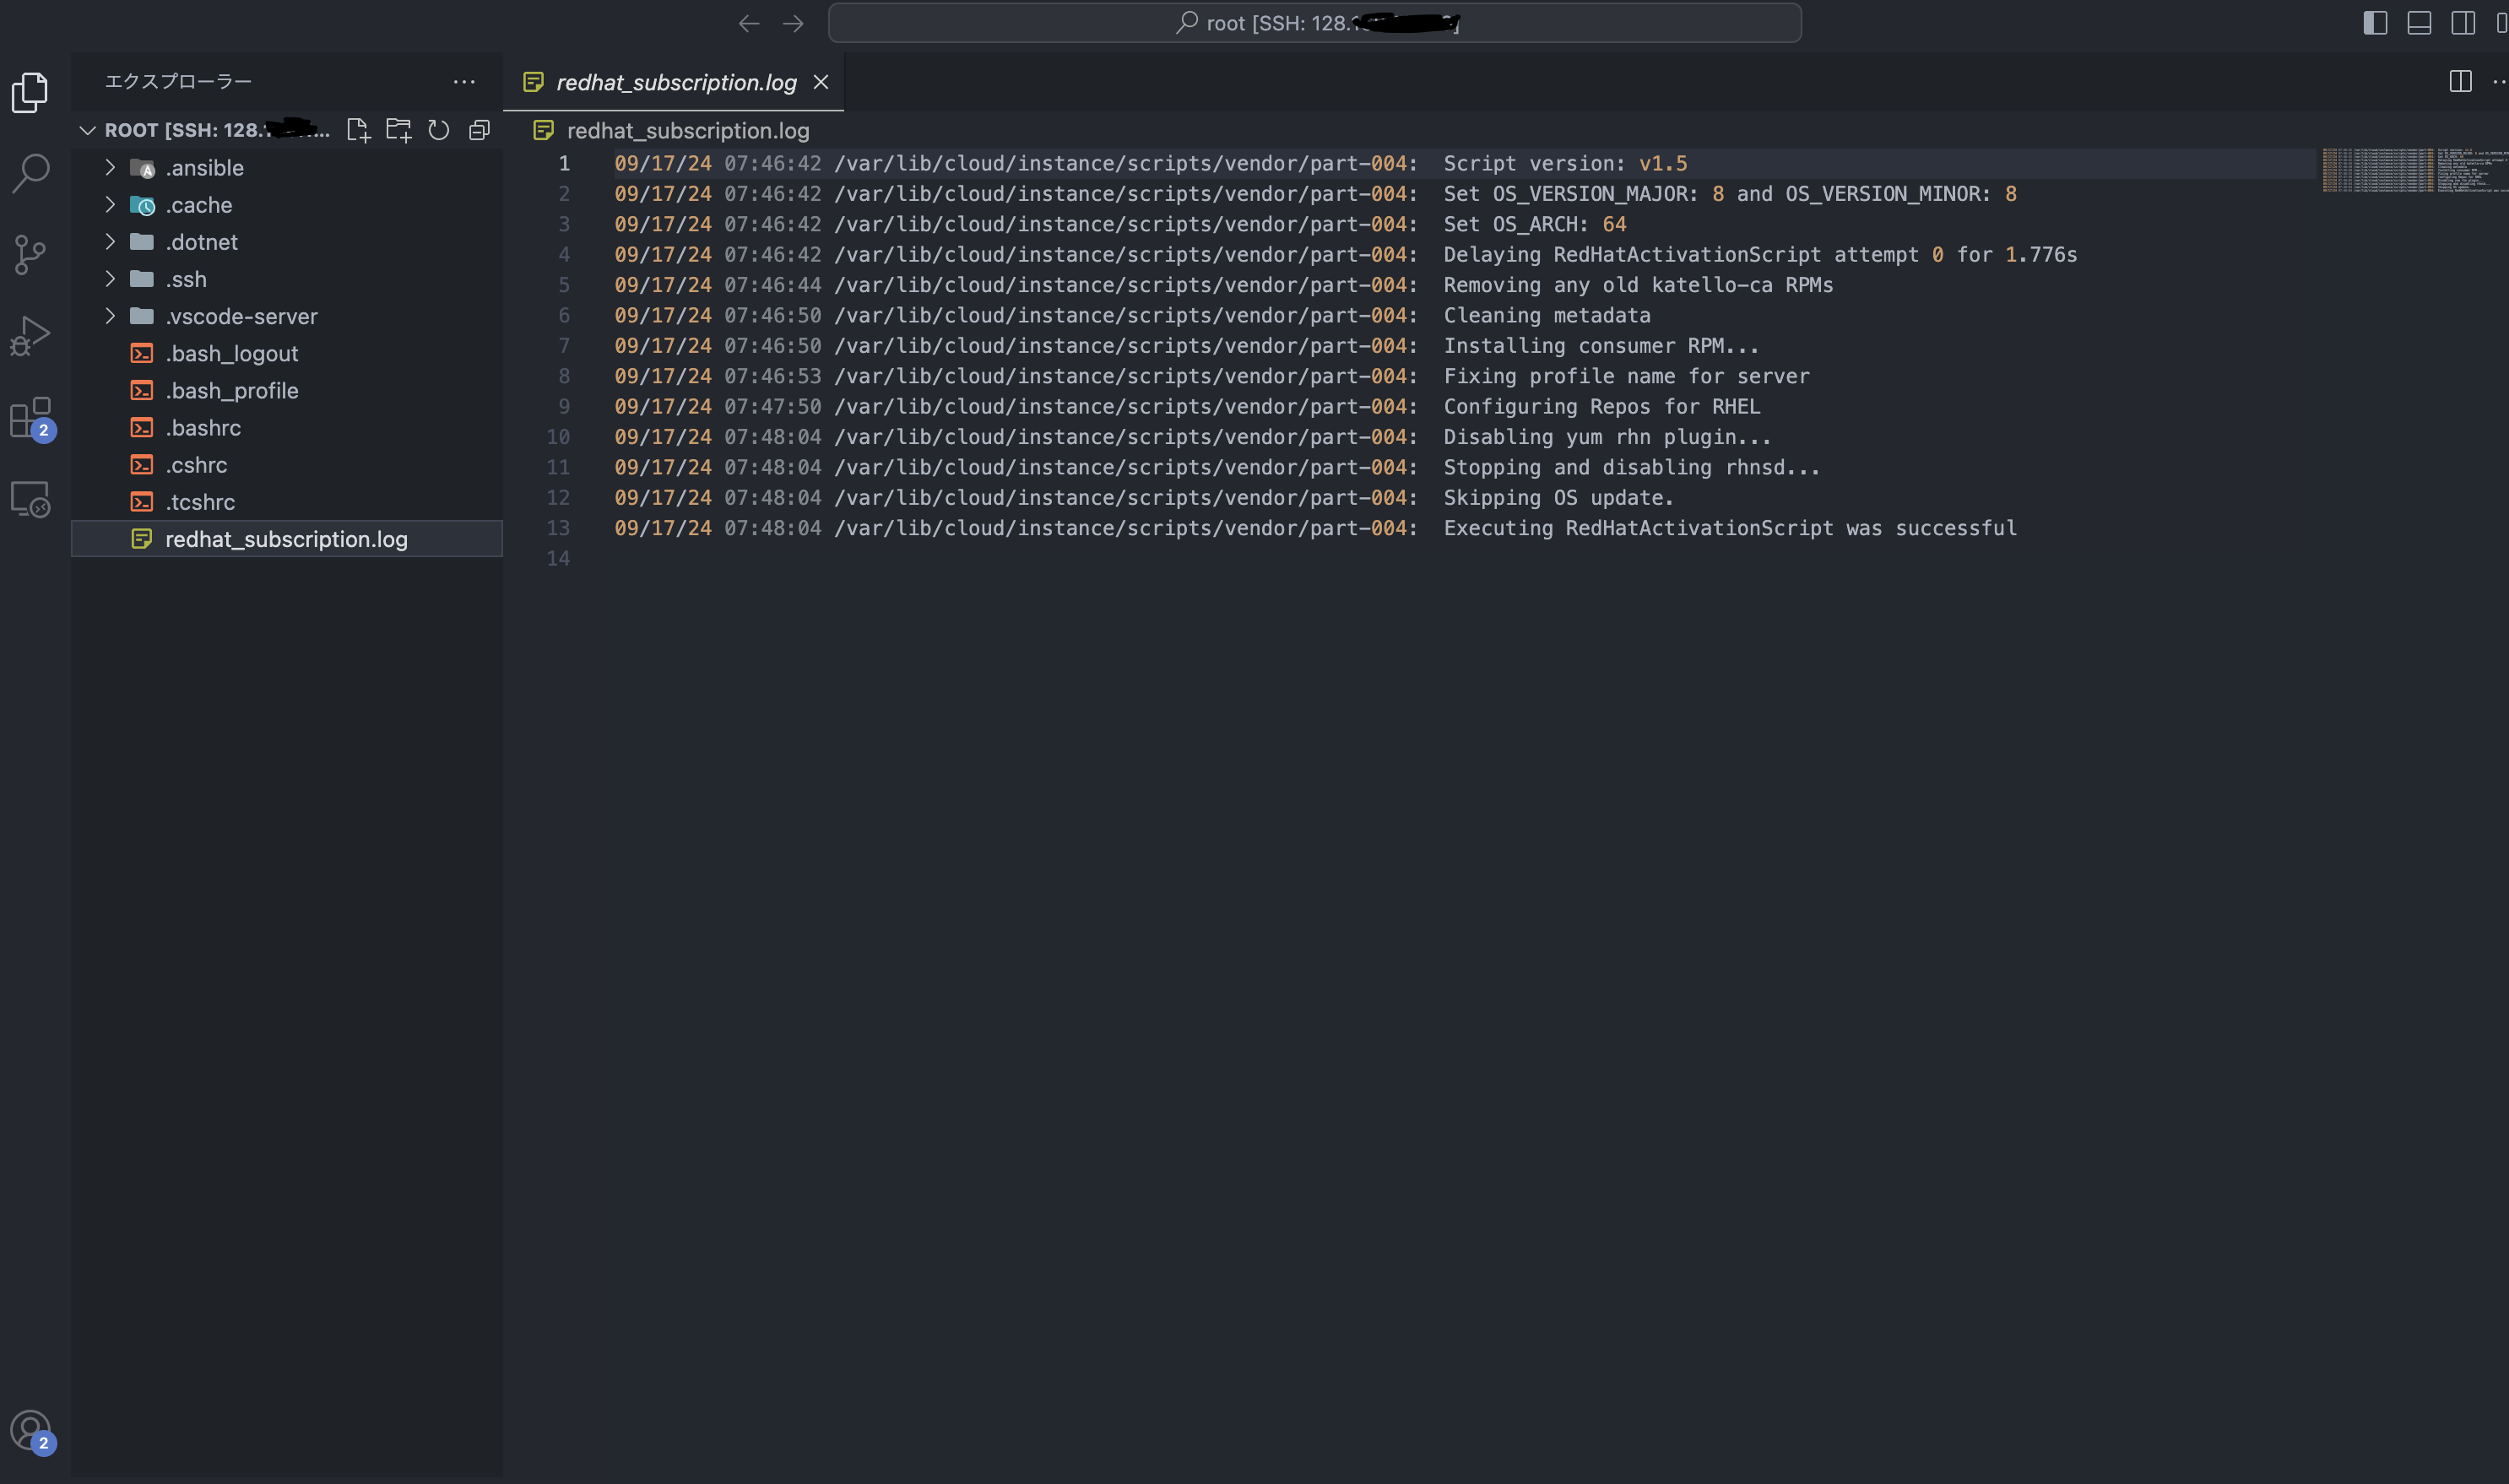Select the redhat_subscription.log editor tab
Viewport: 2509px width, 1484px height.
pos(676,82)
